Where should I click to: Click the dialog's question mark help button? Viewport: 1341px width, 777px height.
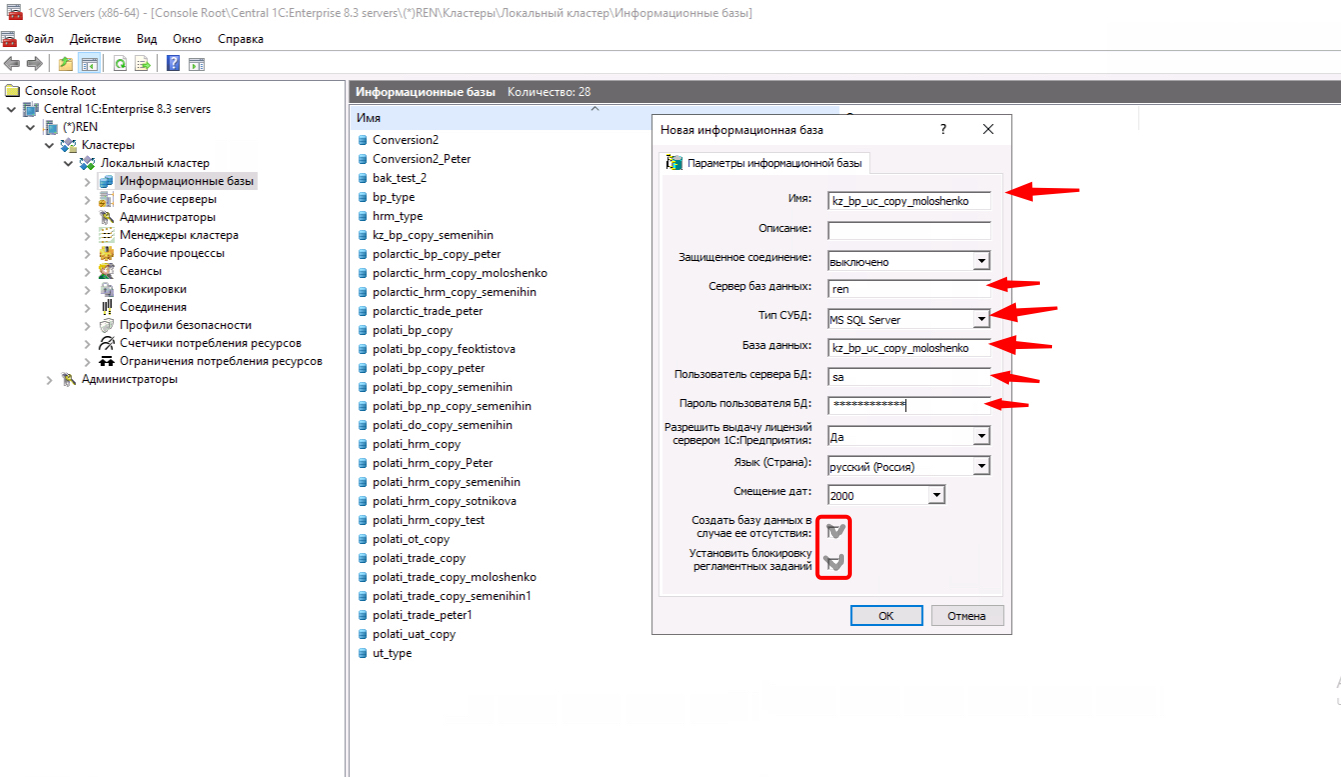[x=943, y=130]
